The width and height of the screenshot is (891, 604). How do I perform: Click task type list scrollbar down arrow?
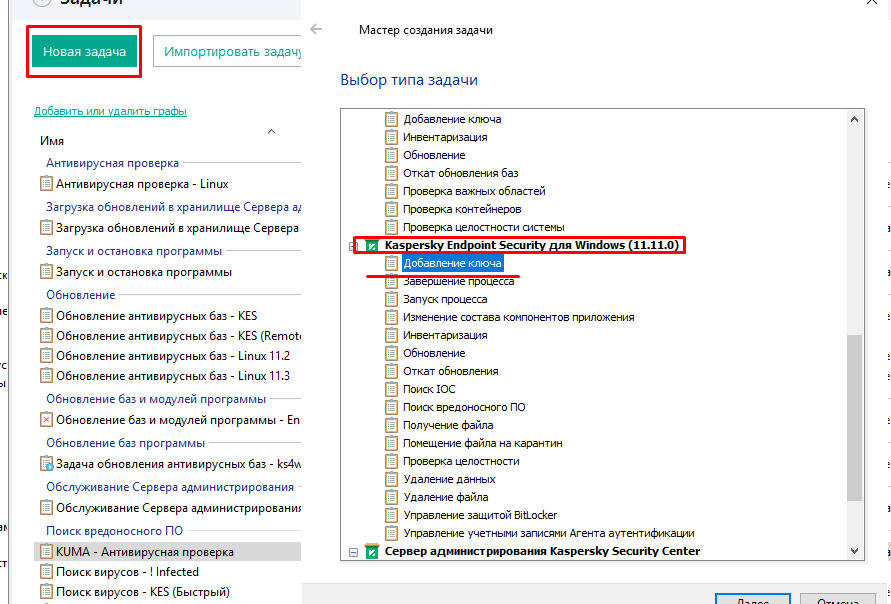(854, 551)
